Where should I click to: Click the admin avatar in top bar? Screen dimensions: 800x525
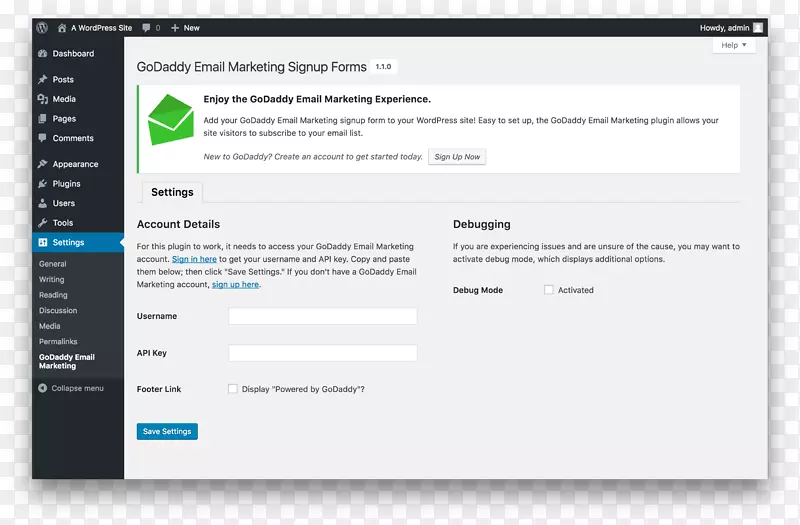pyautogui.click(x=758, y=28)
